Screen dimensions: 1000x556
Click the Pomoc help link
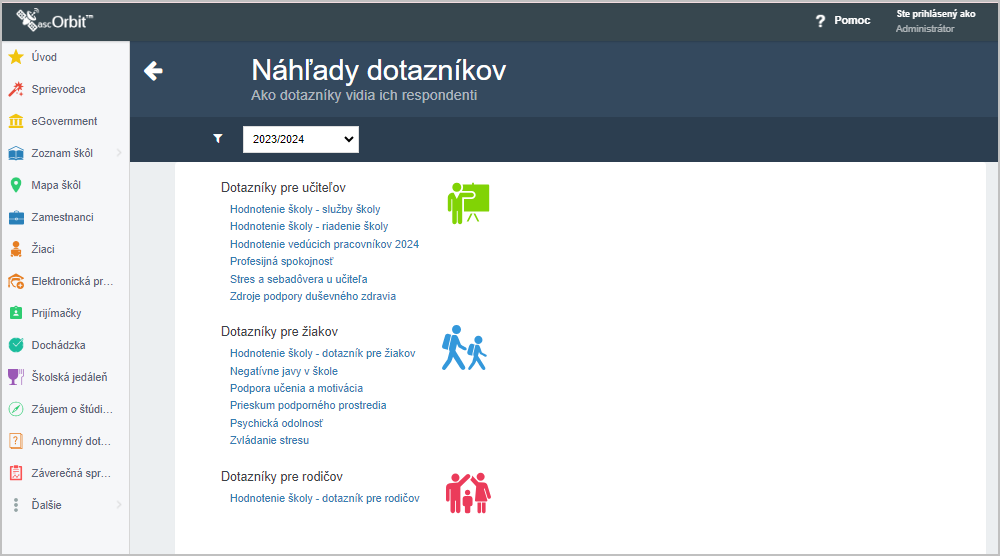pyautogui.click(x=852, y=20)
